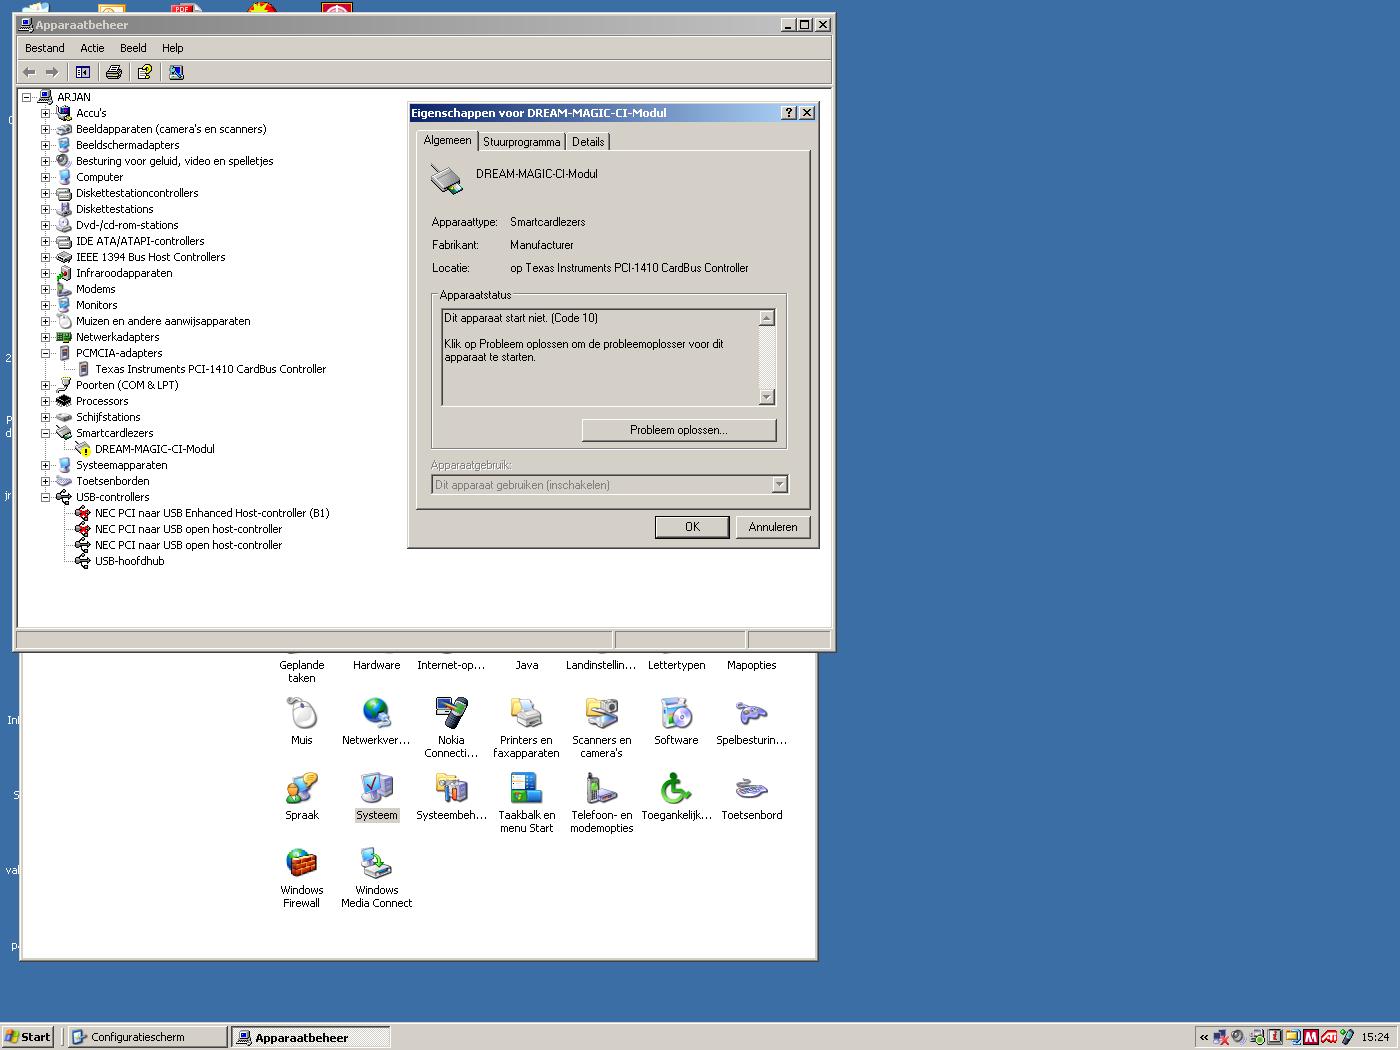Switch to the Stuurprogramma tab
The width and height of the screenshot is (1400, 1050).
[x=521, y=142]
